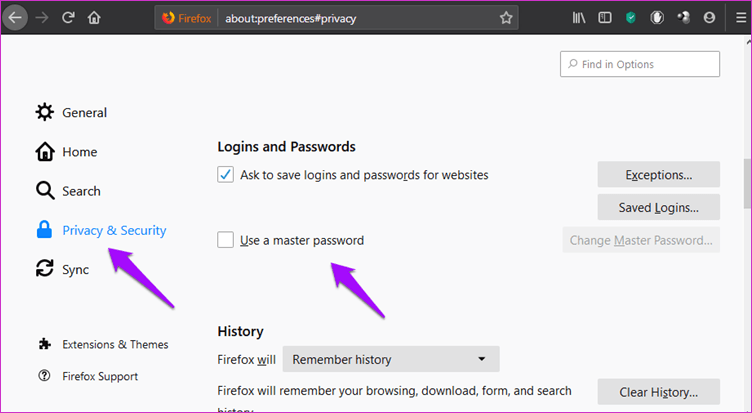Click in the Find in Options field

tap(640, 64)
